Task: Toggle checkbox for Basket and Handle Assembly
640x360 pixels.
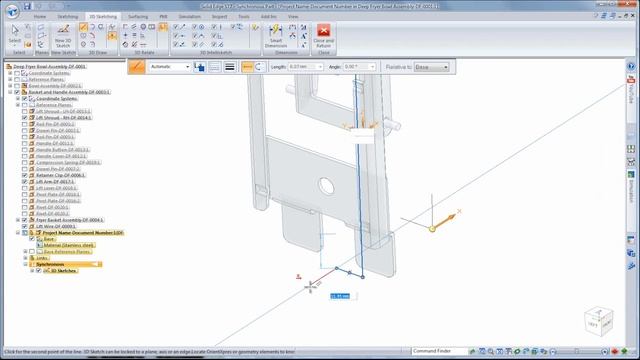Action: point(17,92)
